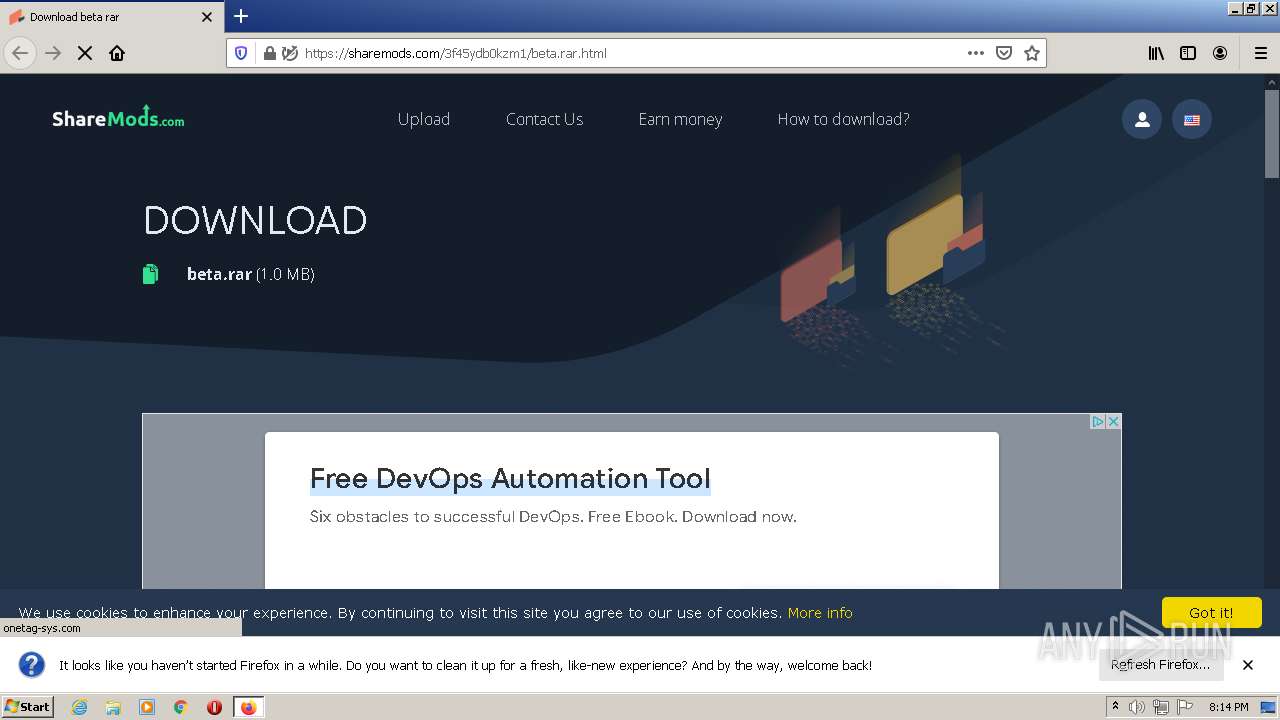Open the Free DevOps Automation Tool ad
Image resolution: width=1280 pixels, height=720 pixels.
510,478
